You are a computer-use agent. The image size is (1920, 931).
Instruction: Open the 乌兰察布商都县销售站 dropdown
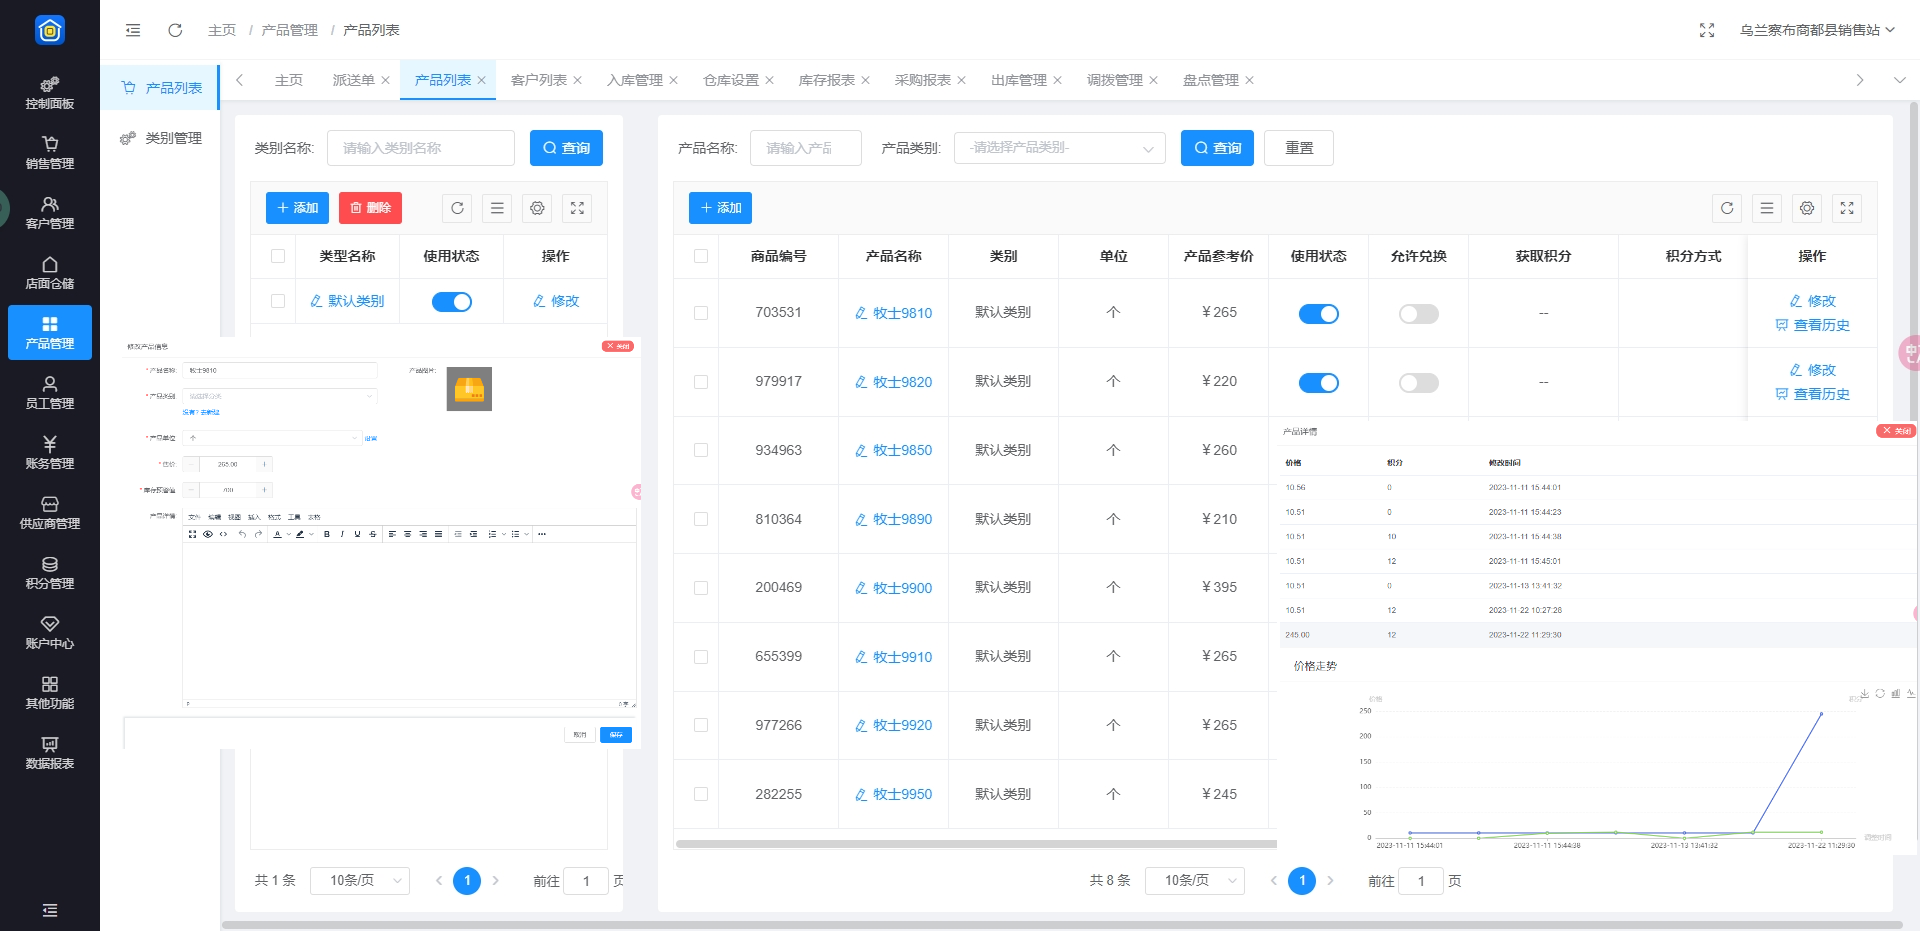(x=1816, y=30)
